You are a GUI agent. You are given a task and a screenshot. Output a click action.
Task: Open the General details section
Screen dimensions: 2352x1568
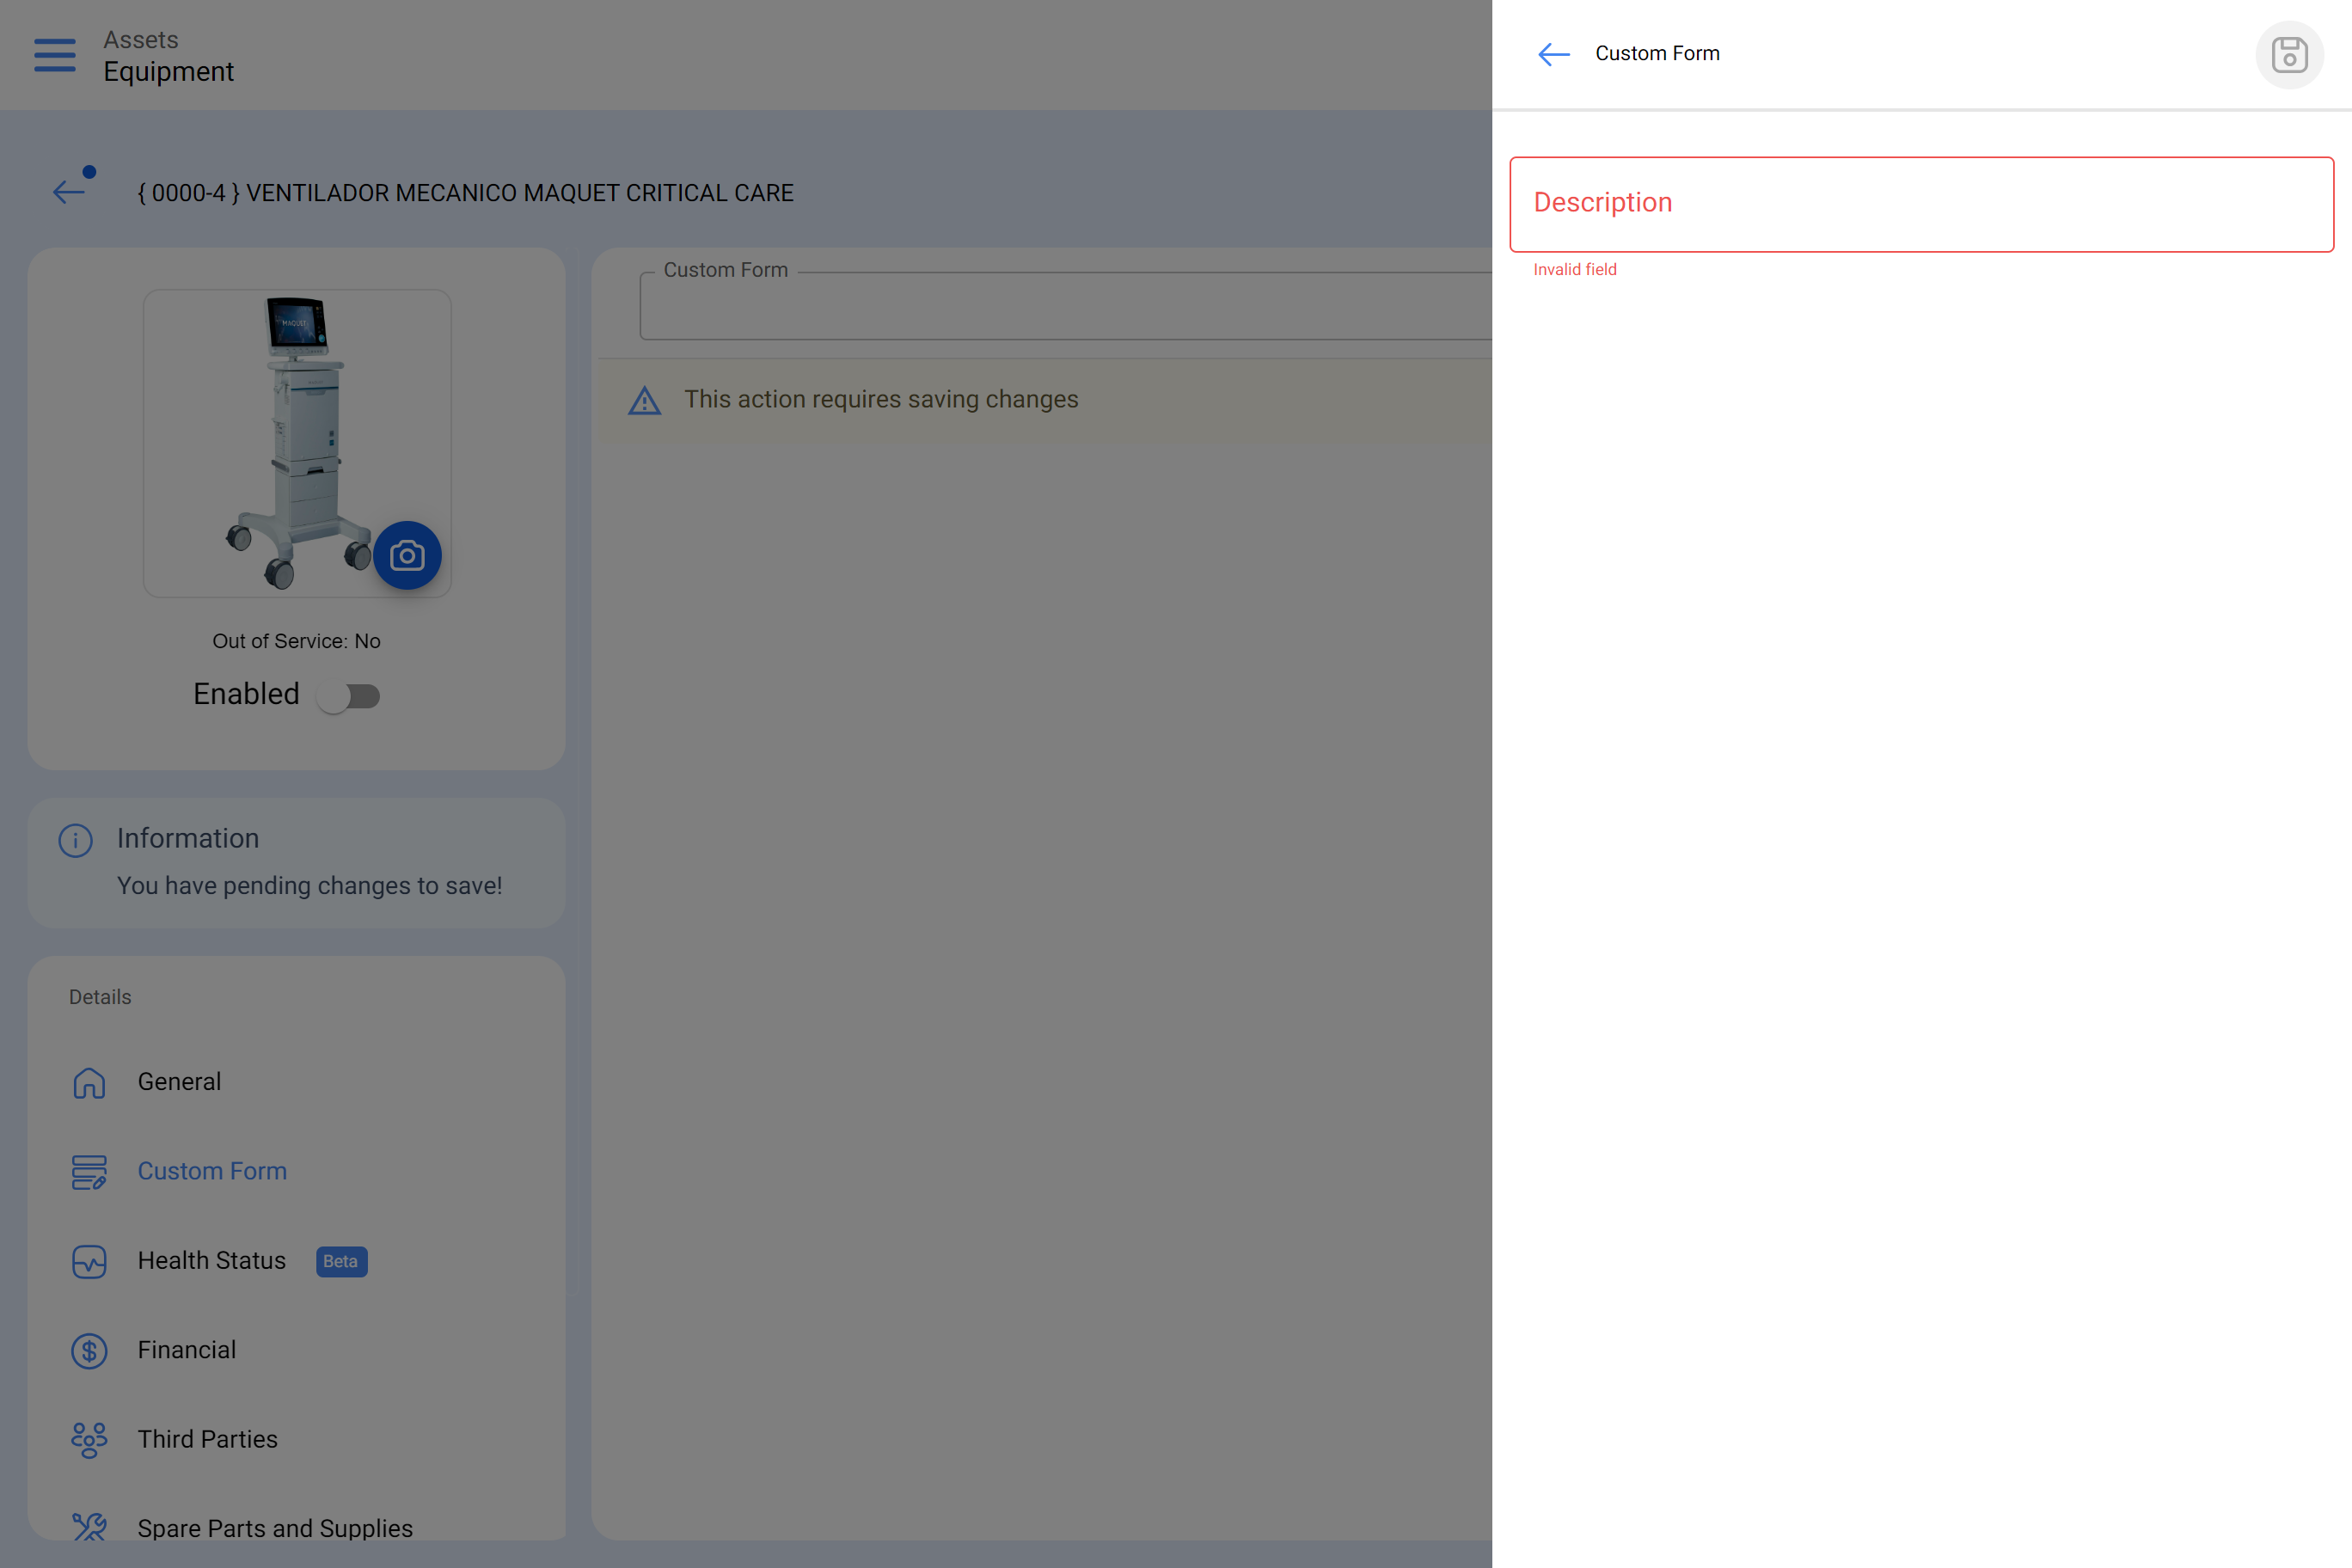(x=296, y=1082)
